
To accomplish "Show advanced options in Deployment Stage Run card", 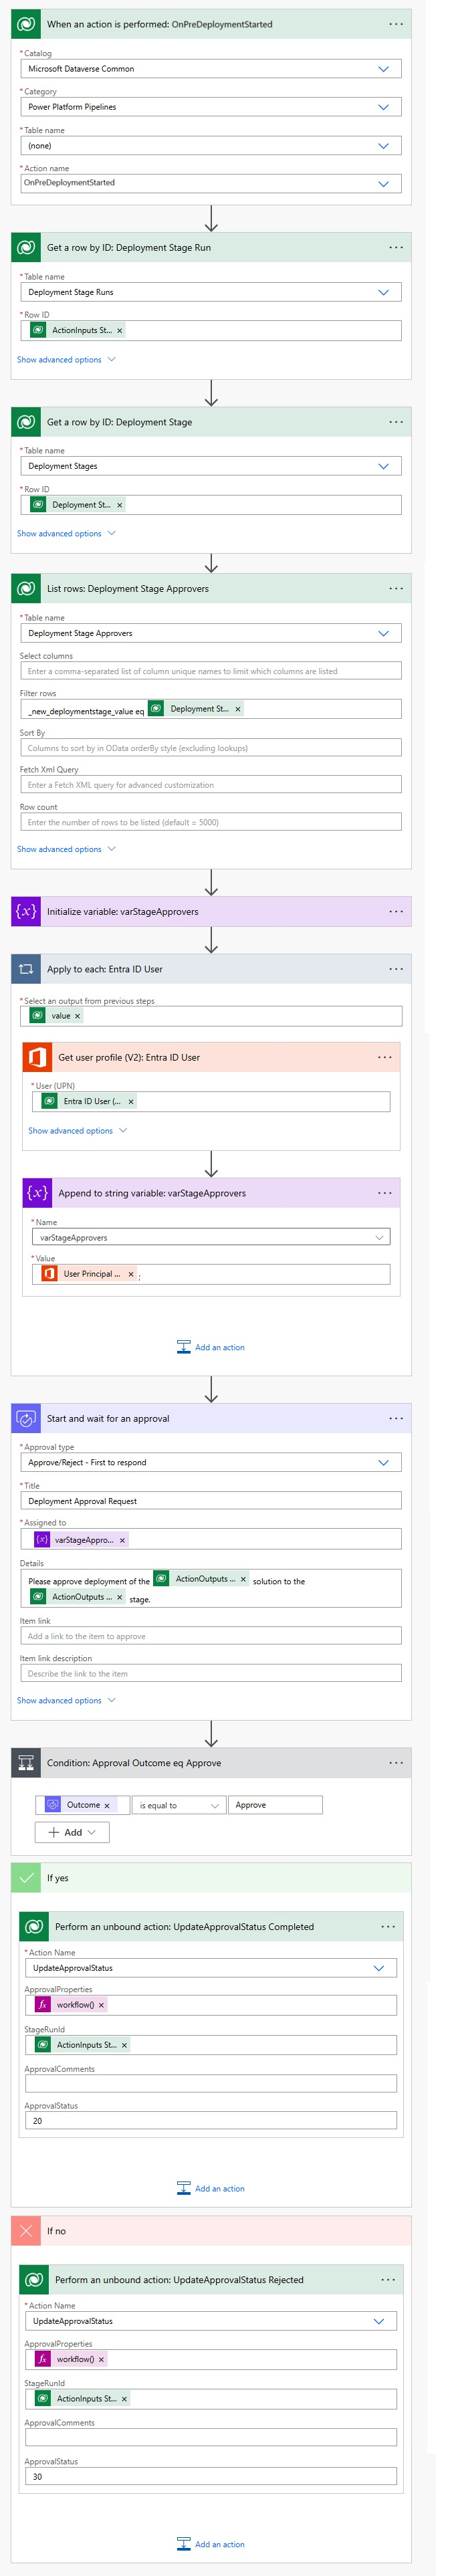I will tap(66, 360).
